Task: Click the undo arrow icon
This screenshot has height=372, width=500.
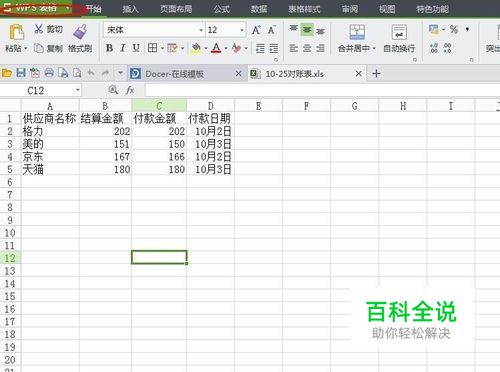Action: click(x=91, y=73)
